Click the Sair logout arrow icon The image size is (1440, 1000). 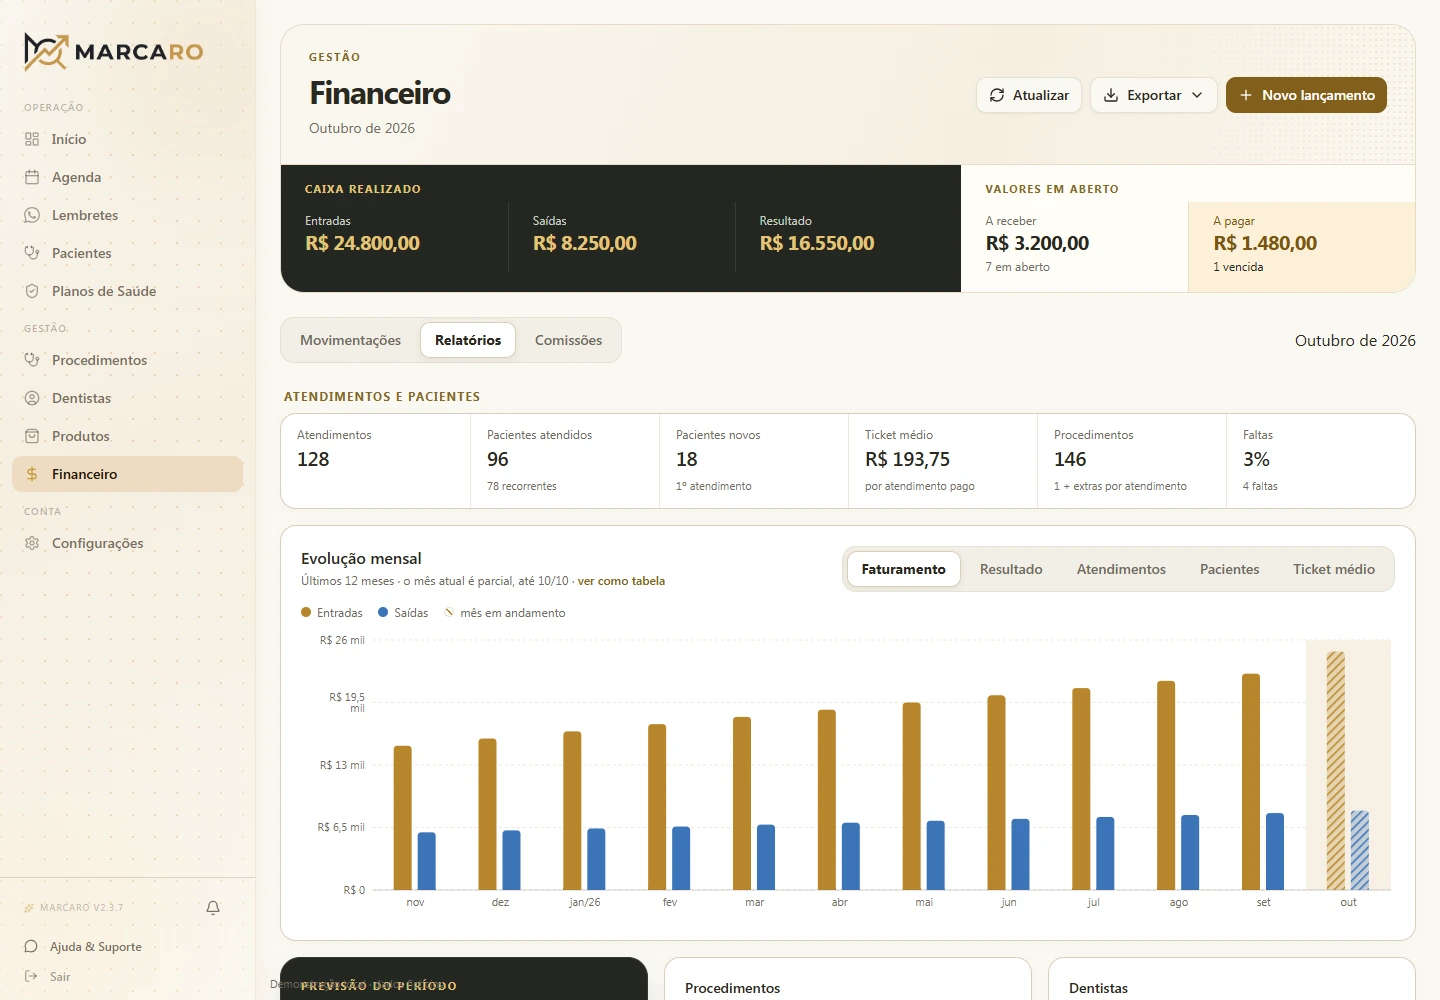coord(31,977)
